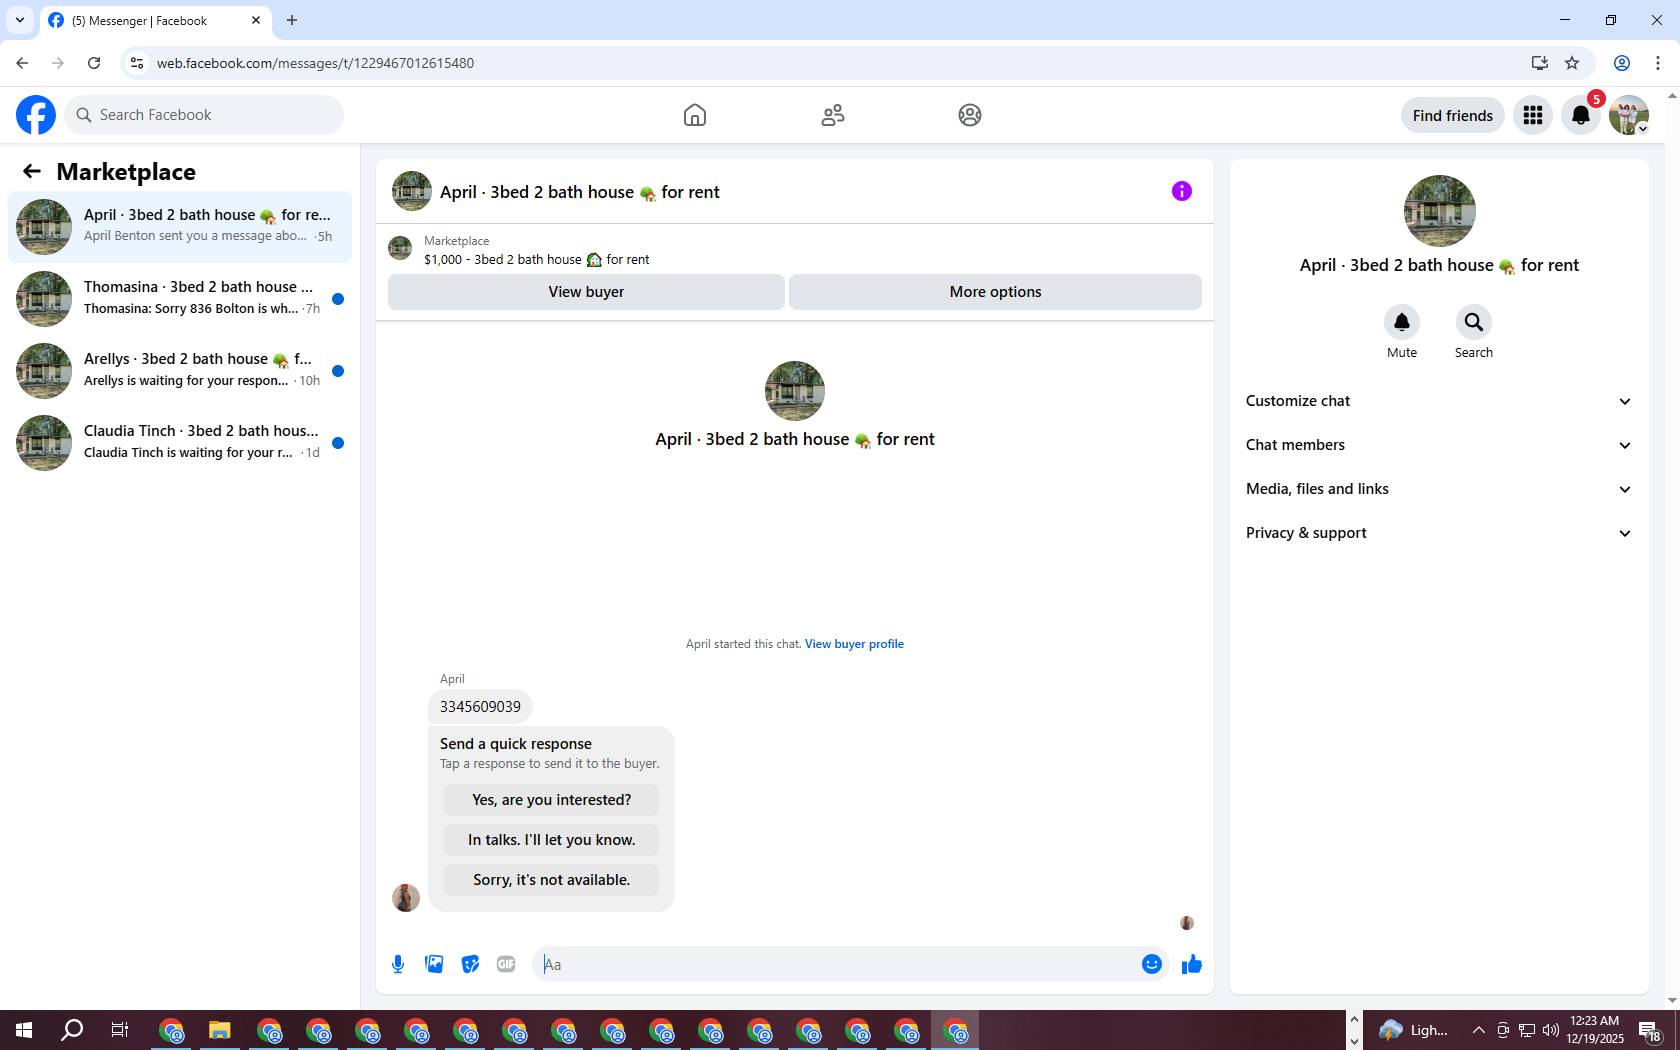1680x1050 pixels.
Task: Open the Groups icon in top navigation
Action: coord(970,115)
